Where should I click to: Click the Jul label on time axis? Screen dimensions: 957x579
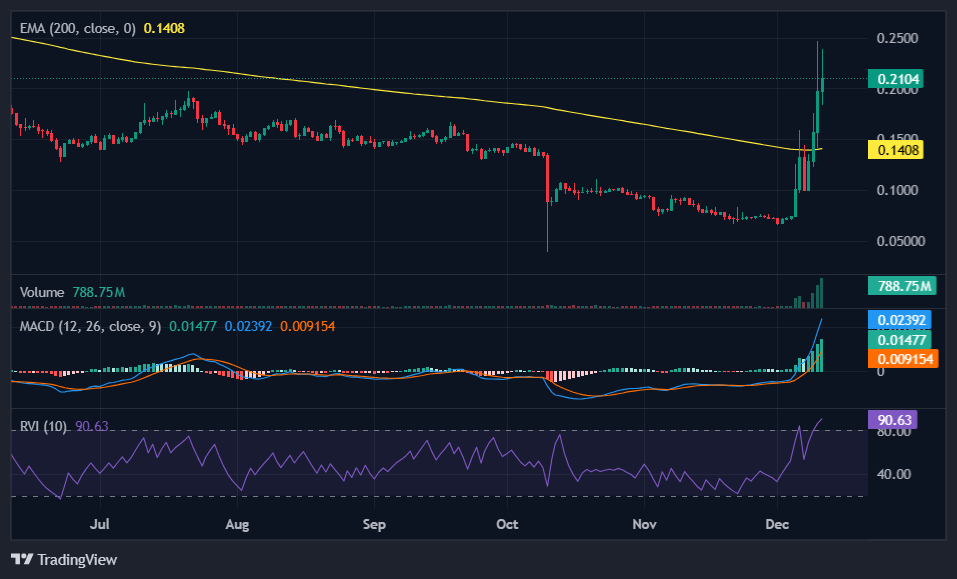tap(99, 523)
